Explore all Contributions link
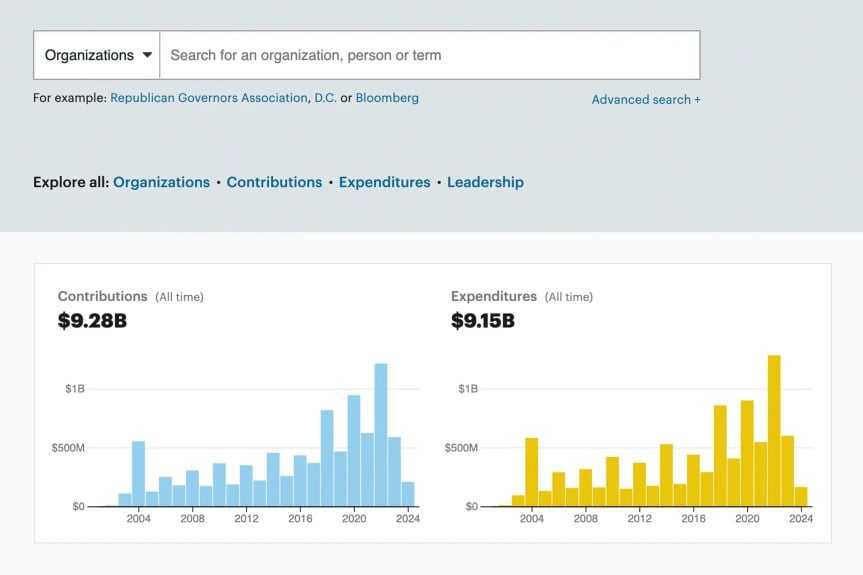This screenshot has height=575, width=863. [274, 182]
